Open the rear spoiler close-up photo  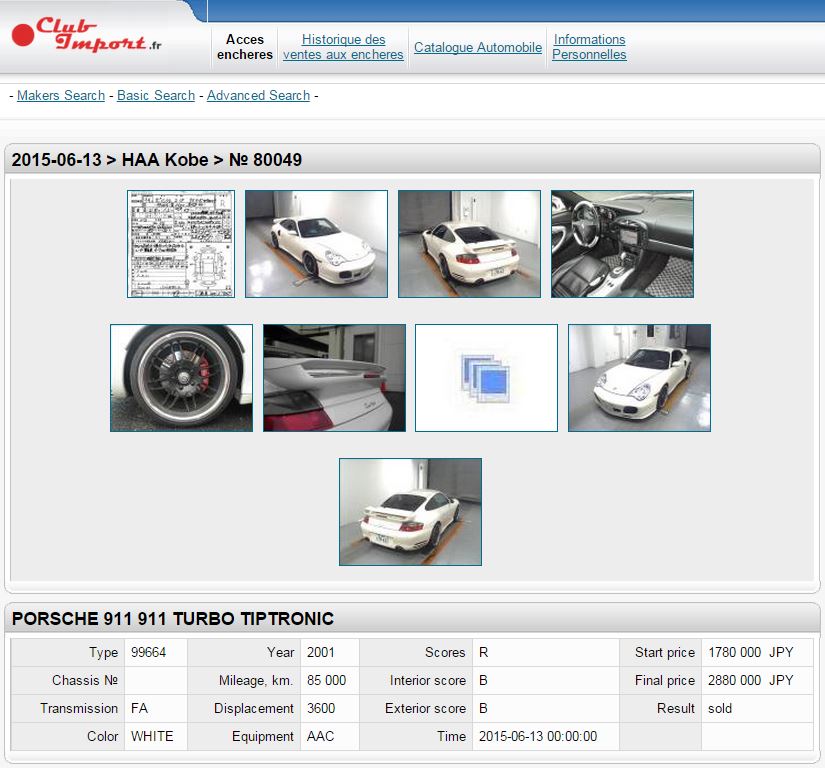pyautogui.click(x=334, y=378)
